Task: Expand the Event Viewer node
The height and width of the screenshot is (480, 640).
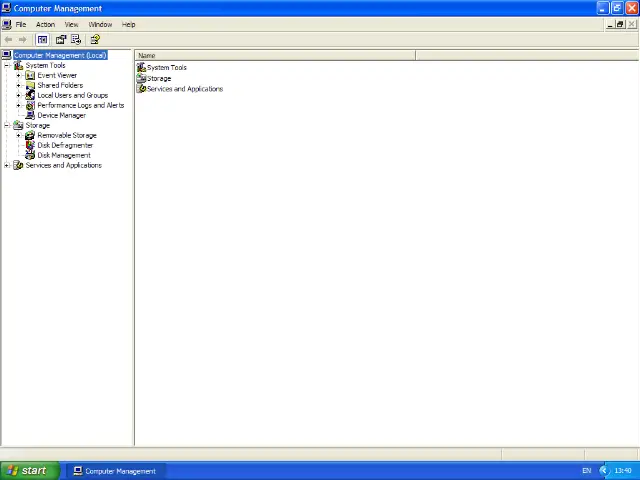Action: [x=18, y=76]
